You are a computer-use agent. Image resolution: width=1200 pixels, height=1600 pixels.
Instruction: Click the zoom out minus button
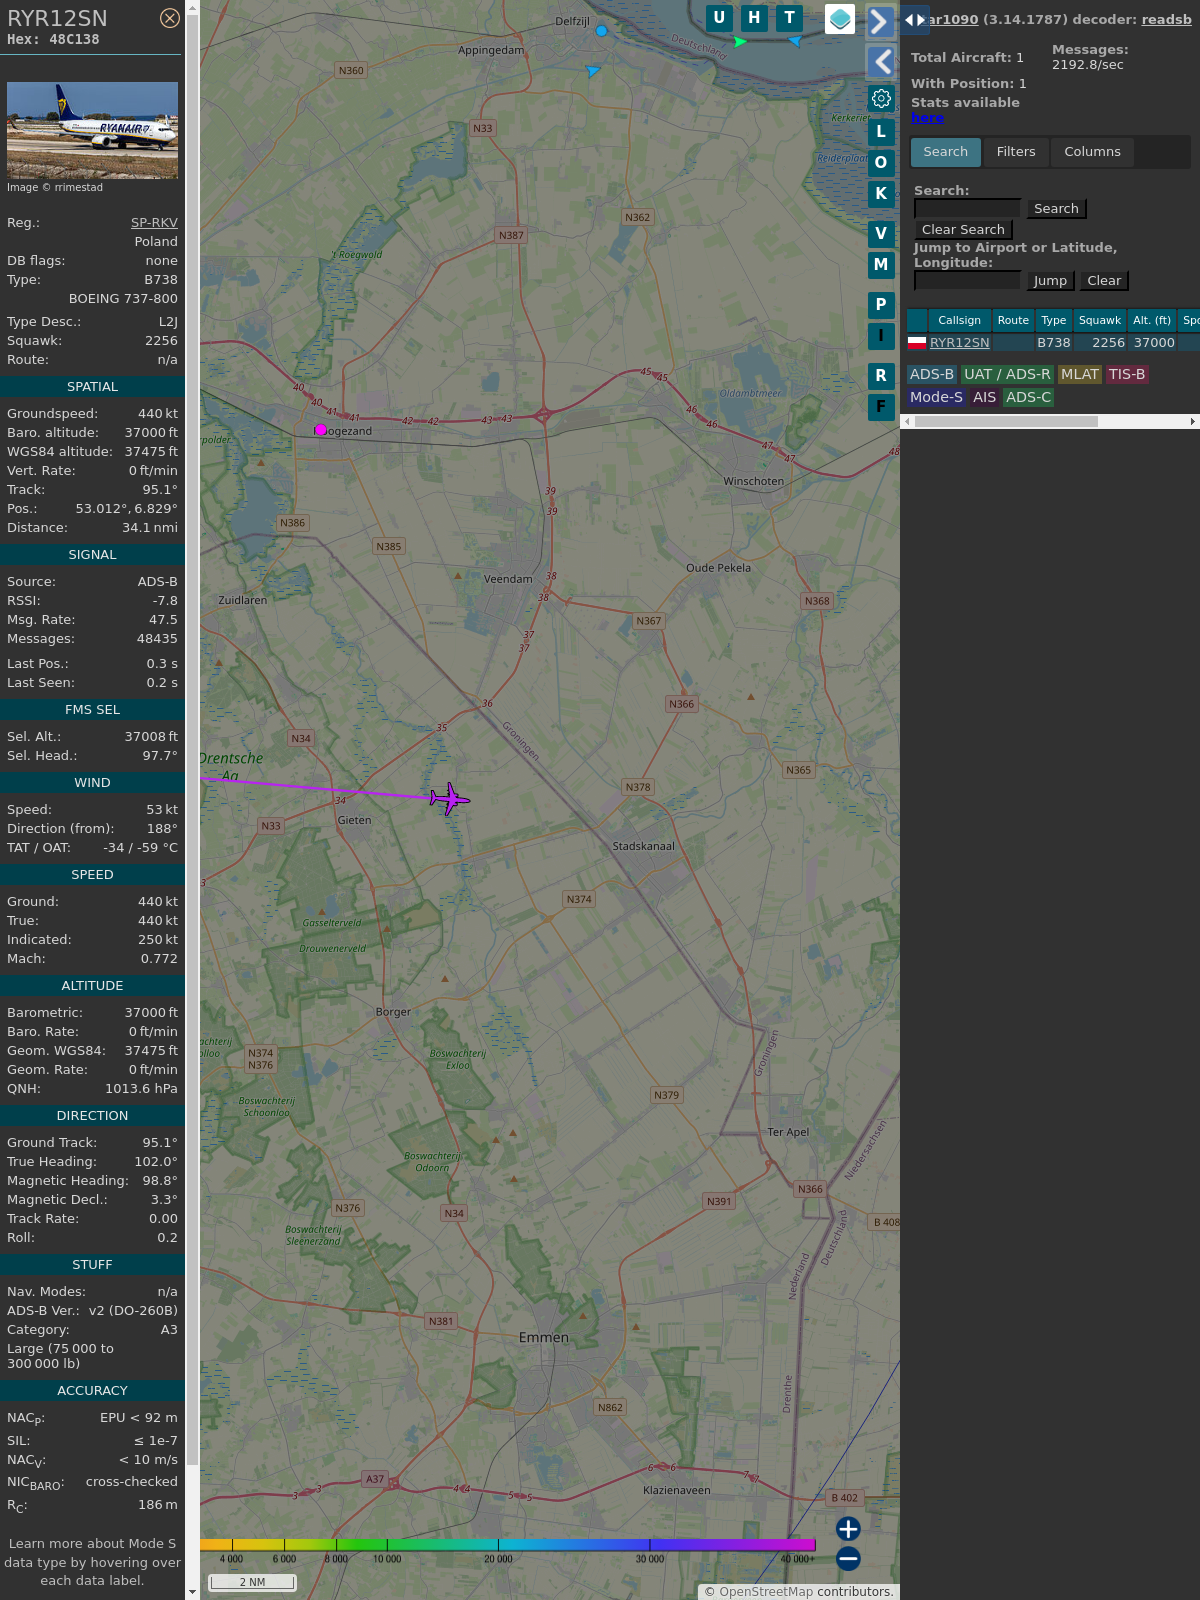tap(848, 1558)
